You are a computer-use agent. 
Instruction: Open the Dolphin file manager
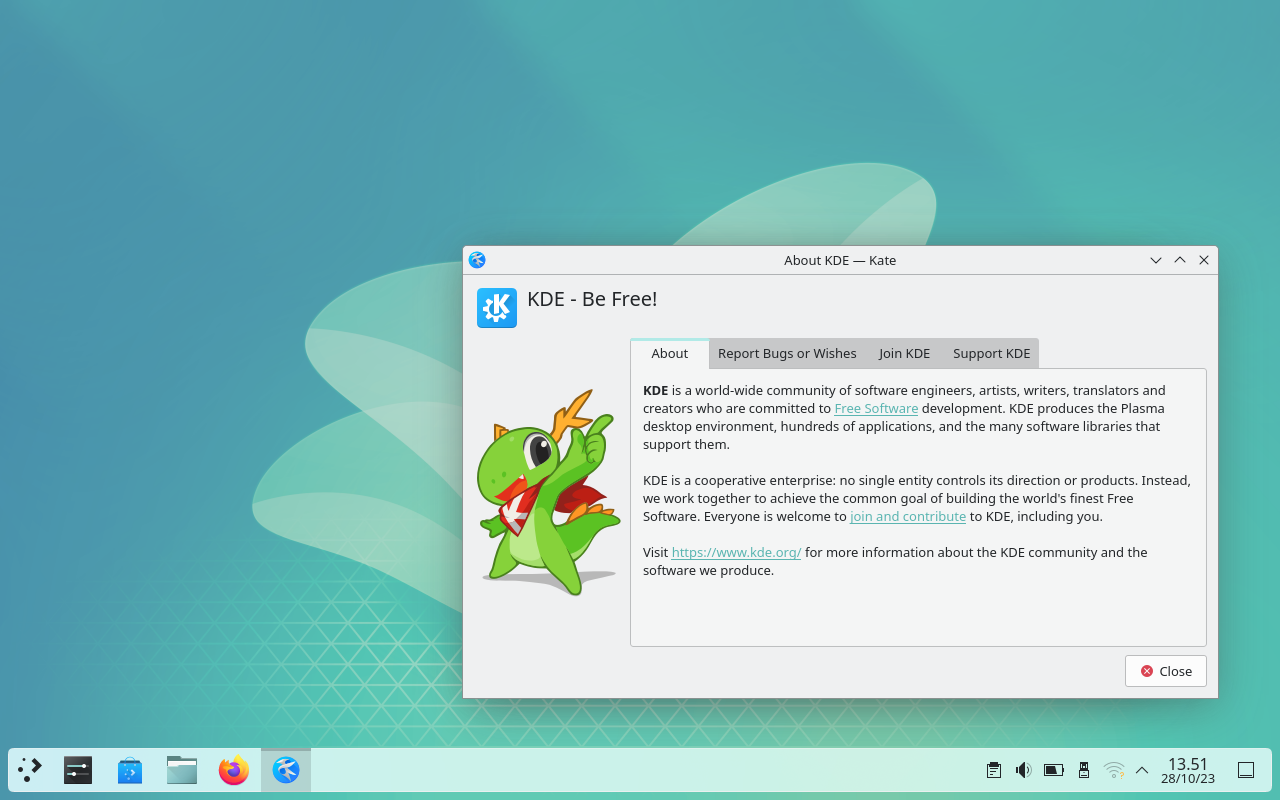(181, 770)
